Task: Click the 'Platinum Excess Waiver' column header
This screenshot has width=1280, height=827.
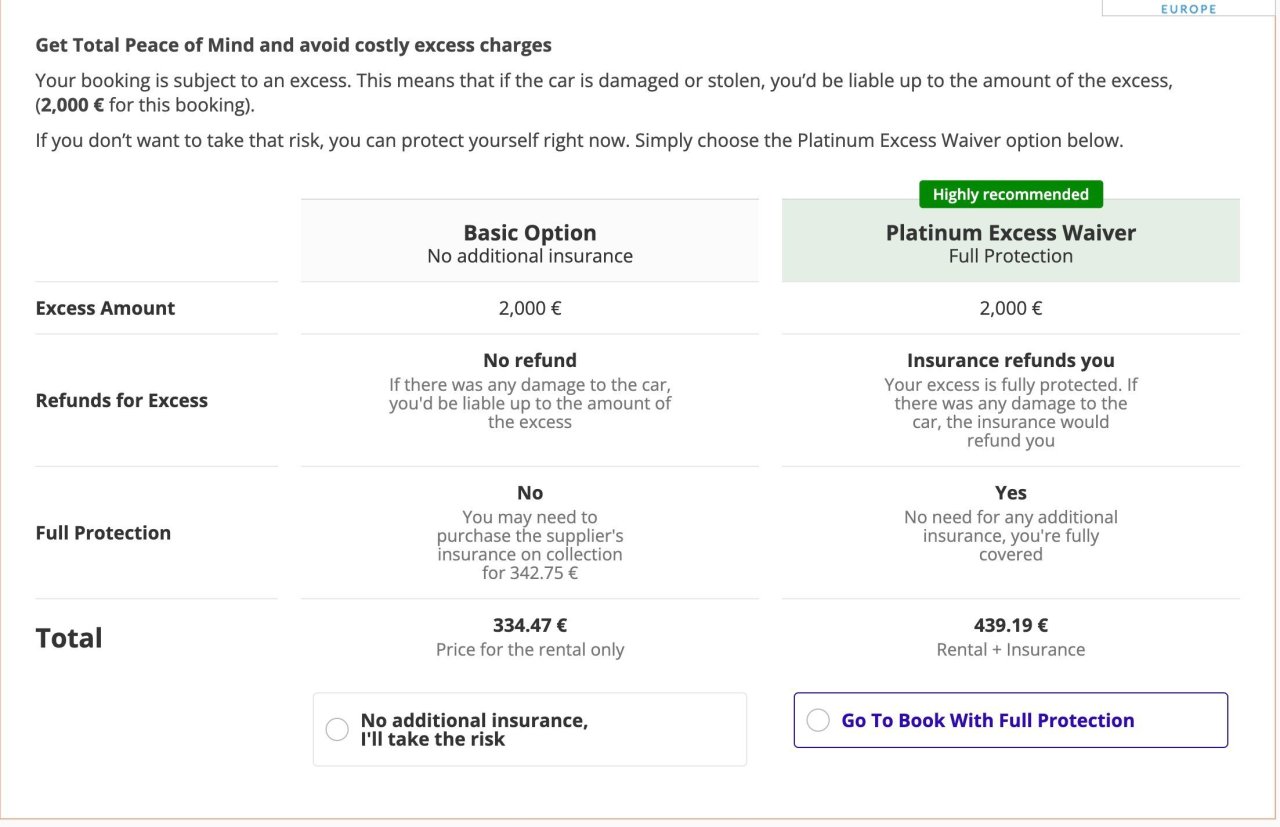Action: pos(1010,233)
